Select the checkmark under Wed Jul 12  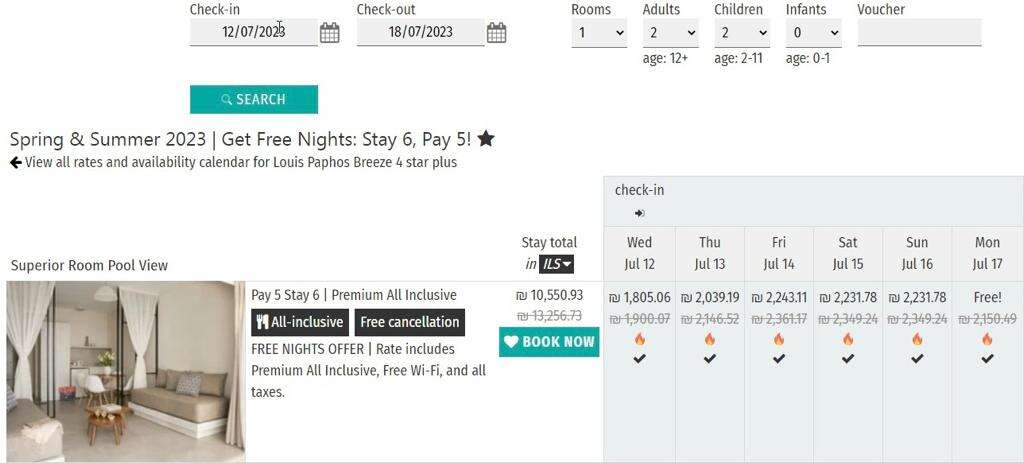point(640,358)
